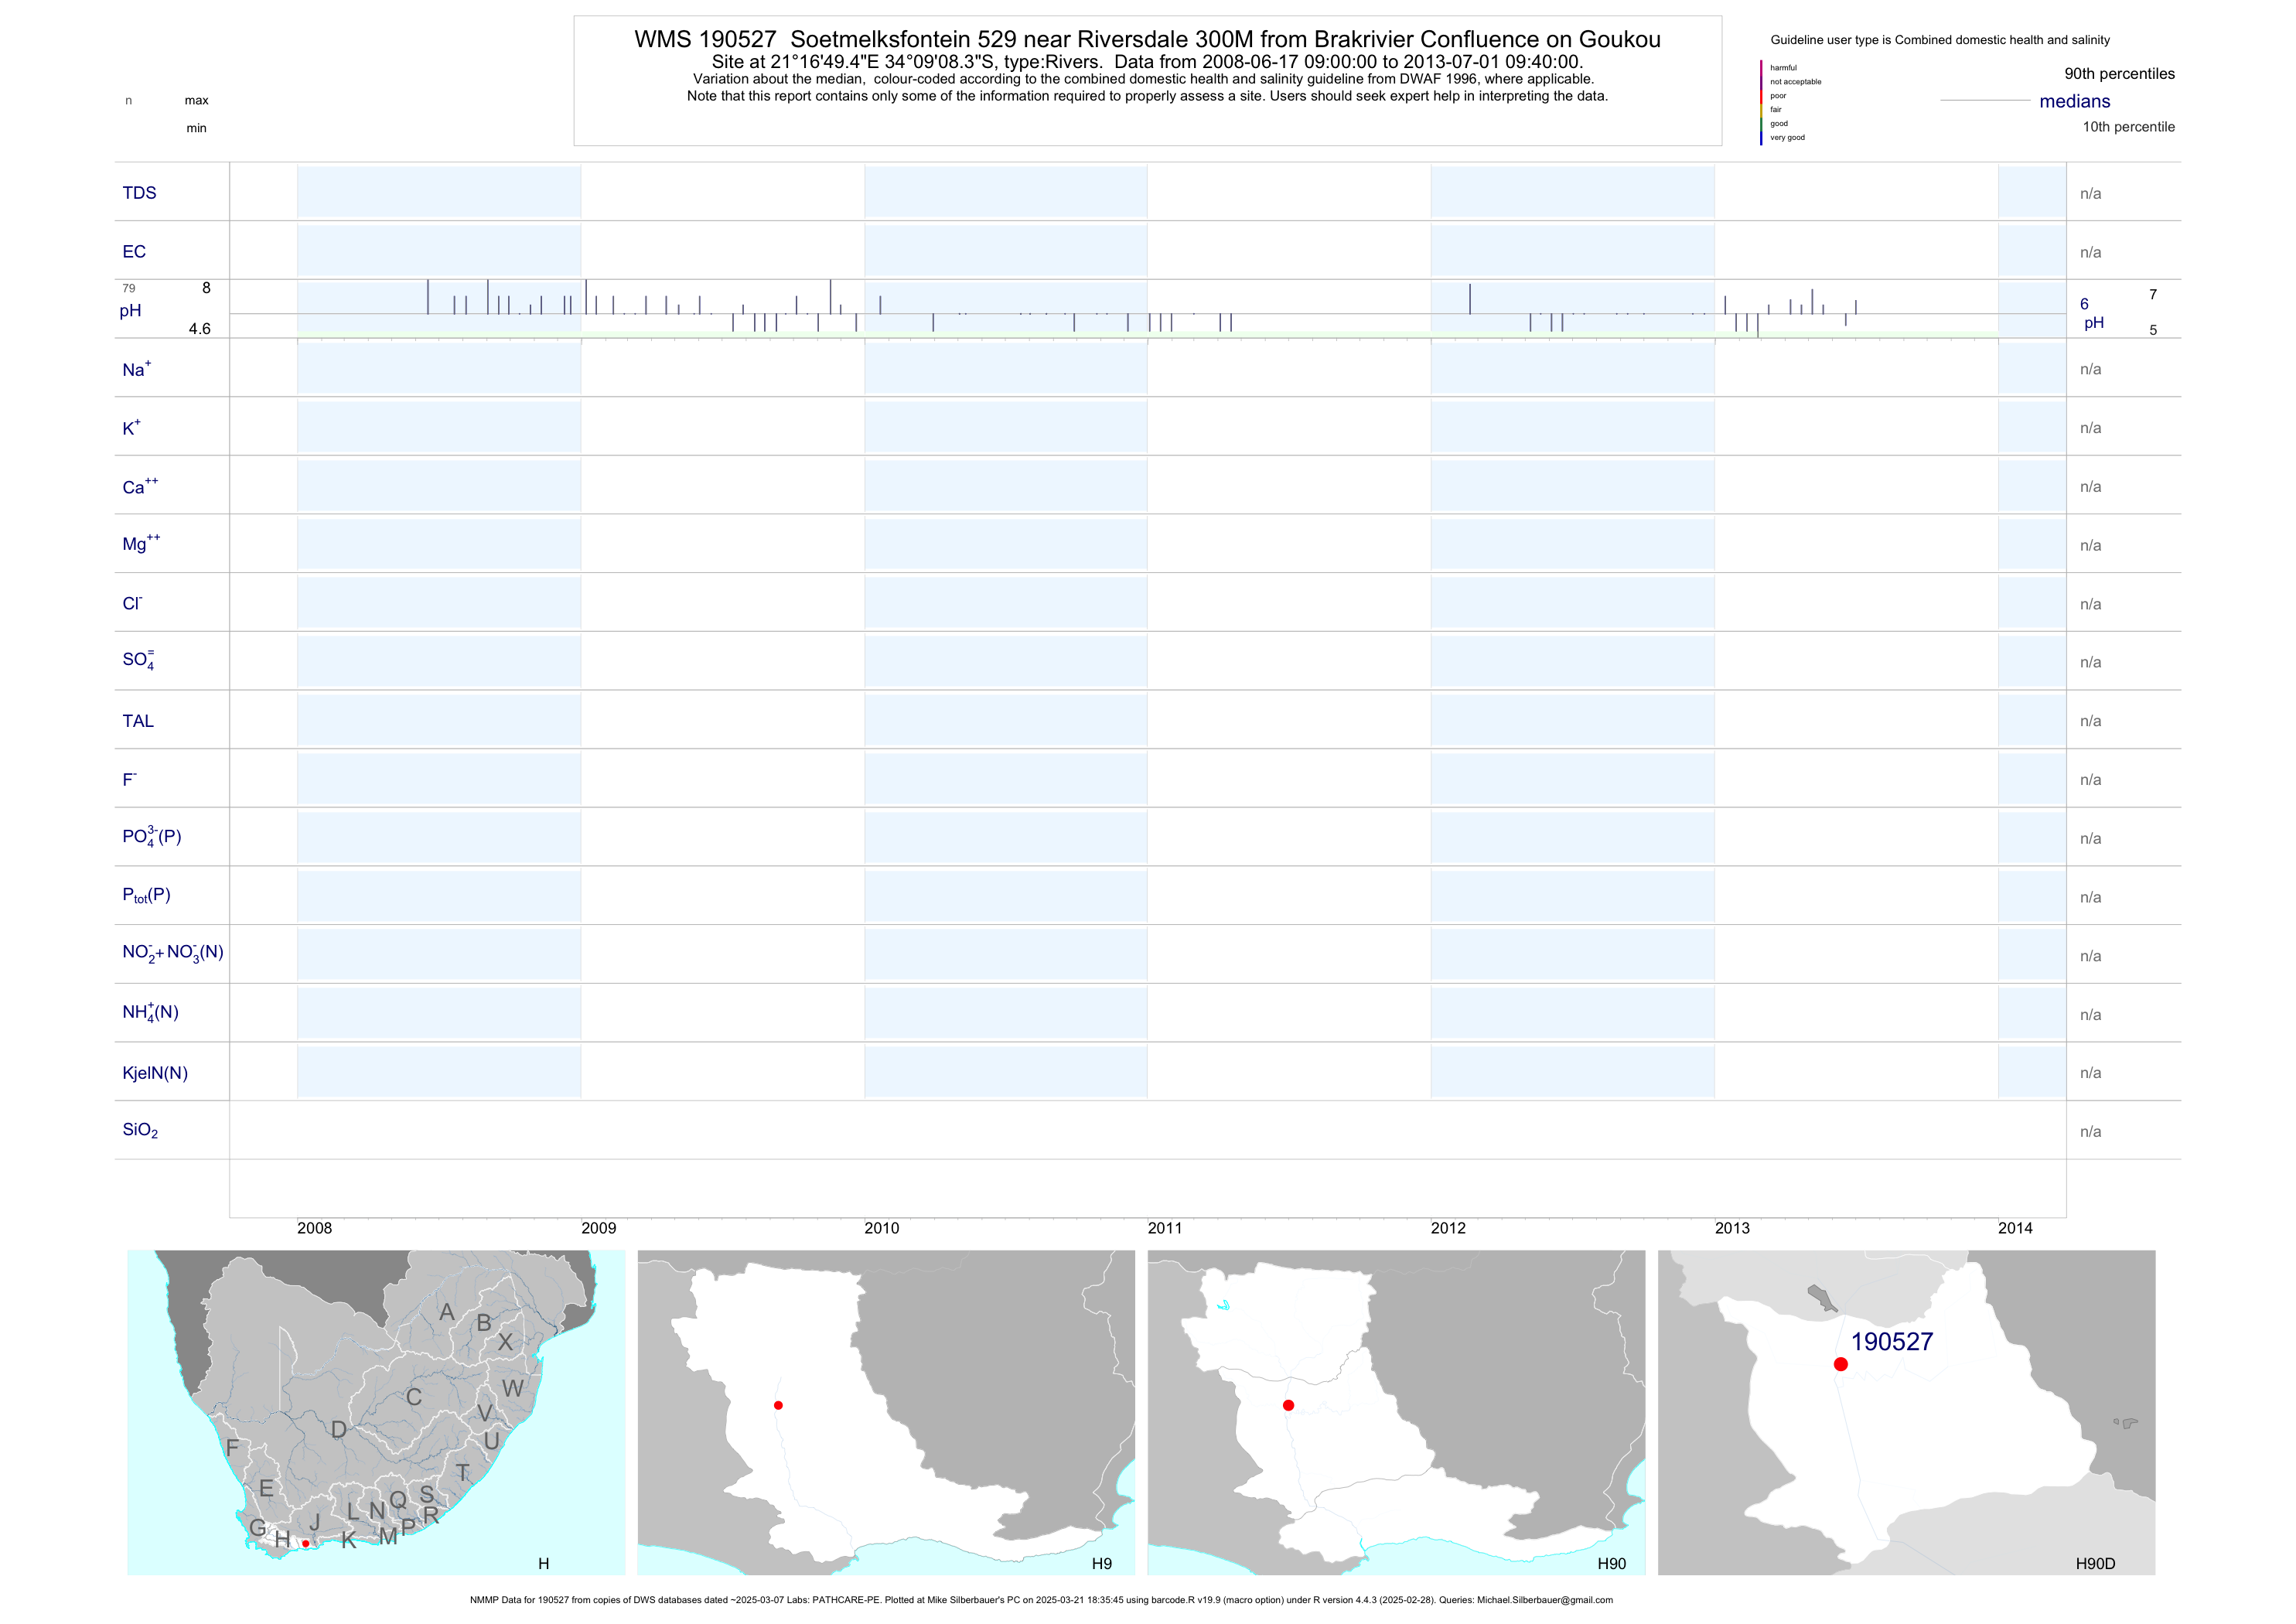Click the red site dot labeled 190527
2296x1624 pixels.
[1840, 1364]
